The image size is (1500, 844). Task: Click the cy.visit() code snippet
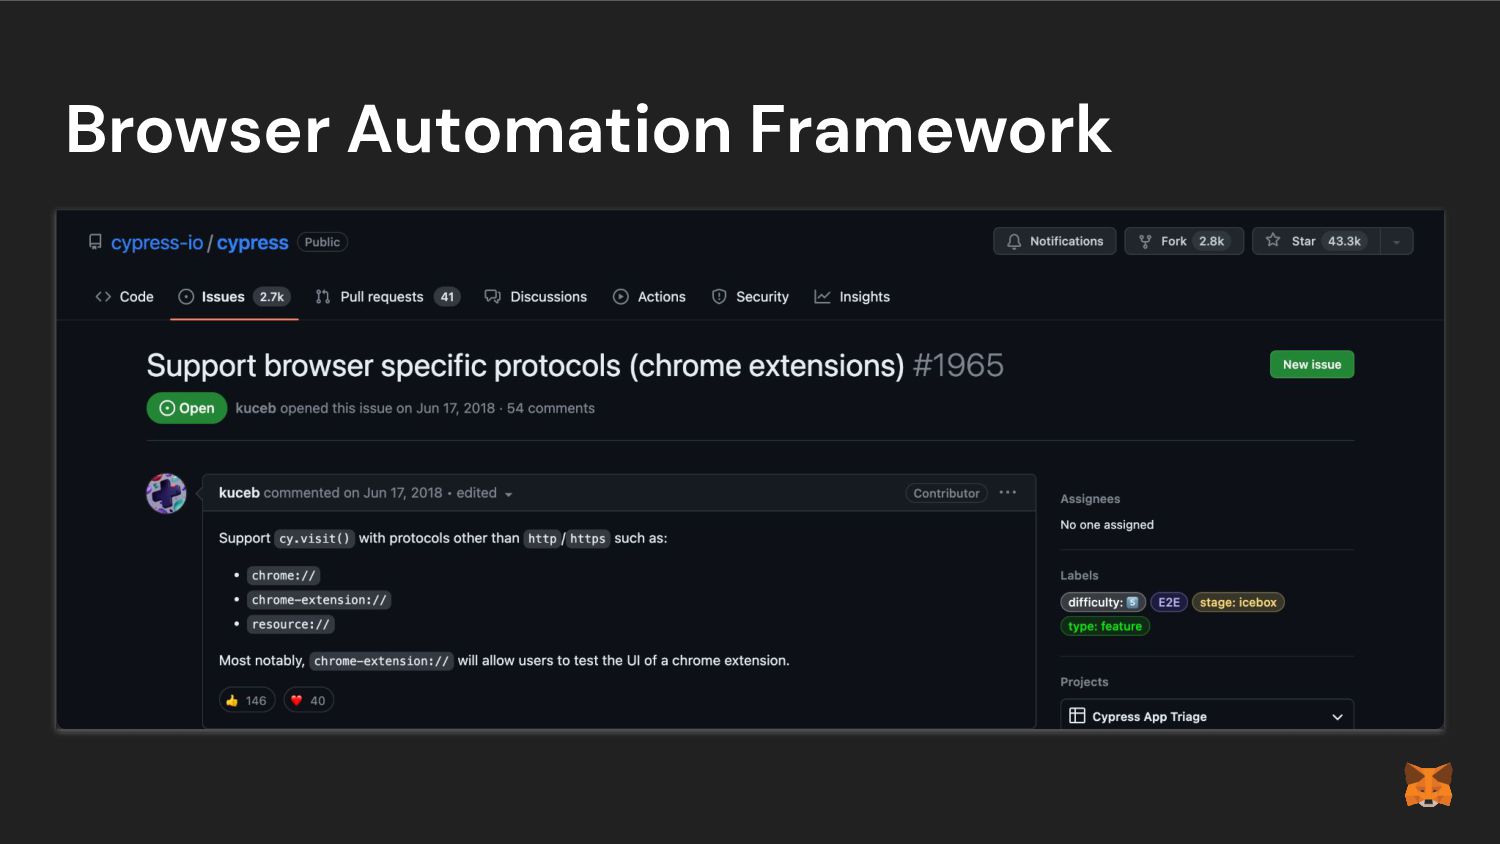[x=314, y=538]
